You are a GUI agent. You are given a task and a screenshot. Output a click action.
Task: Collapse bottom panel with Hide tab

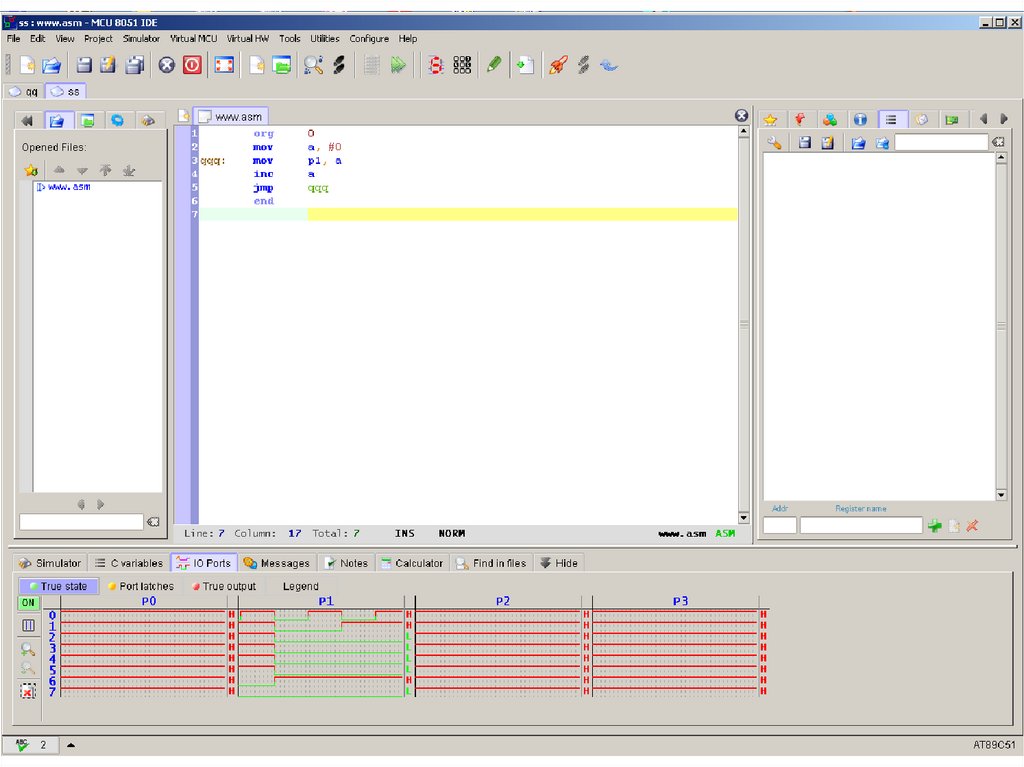pyautogui.click(x=558, y=563)
